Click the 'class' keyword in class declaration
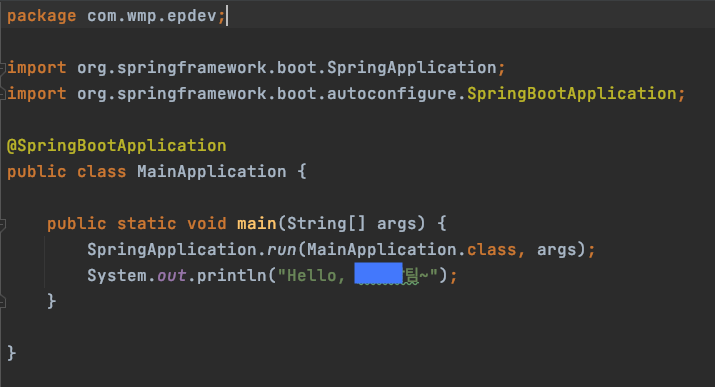The image size is (715, 387). pyautogui.click(x=101, y=172)
